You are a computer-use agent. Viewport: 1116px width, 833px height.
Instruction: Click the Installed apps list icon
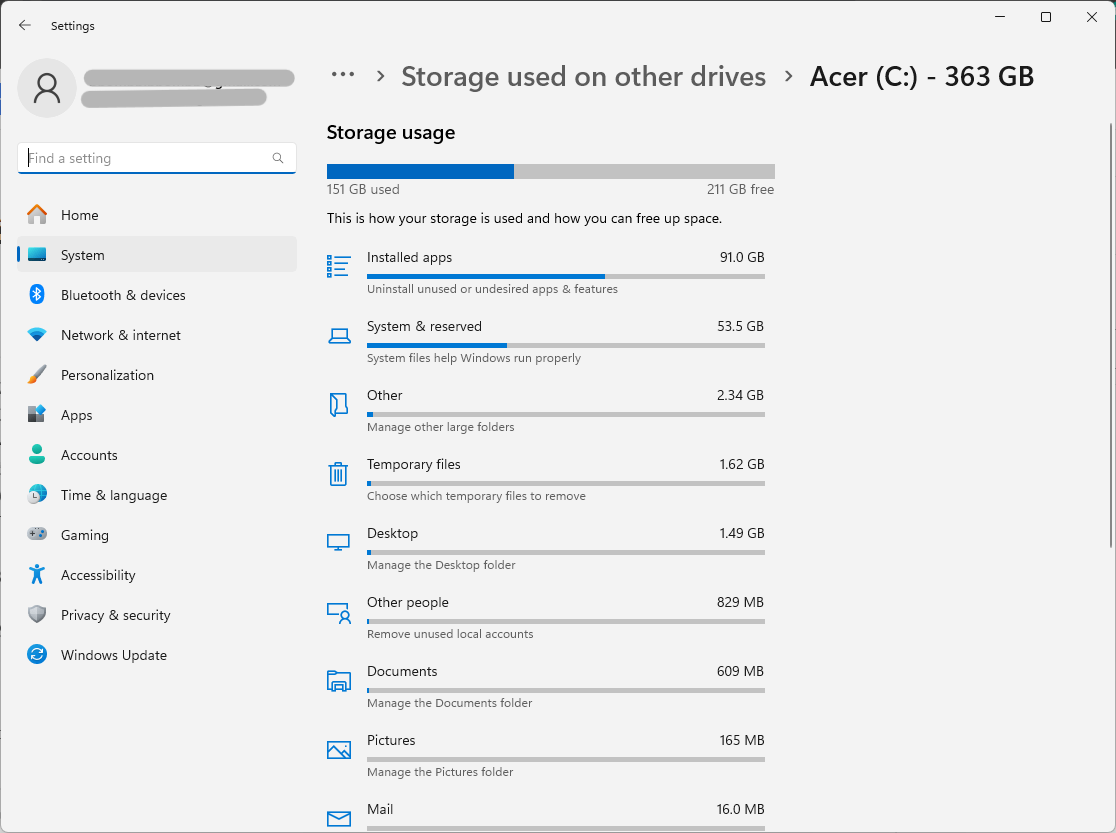[x=339, y=266]
